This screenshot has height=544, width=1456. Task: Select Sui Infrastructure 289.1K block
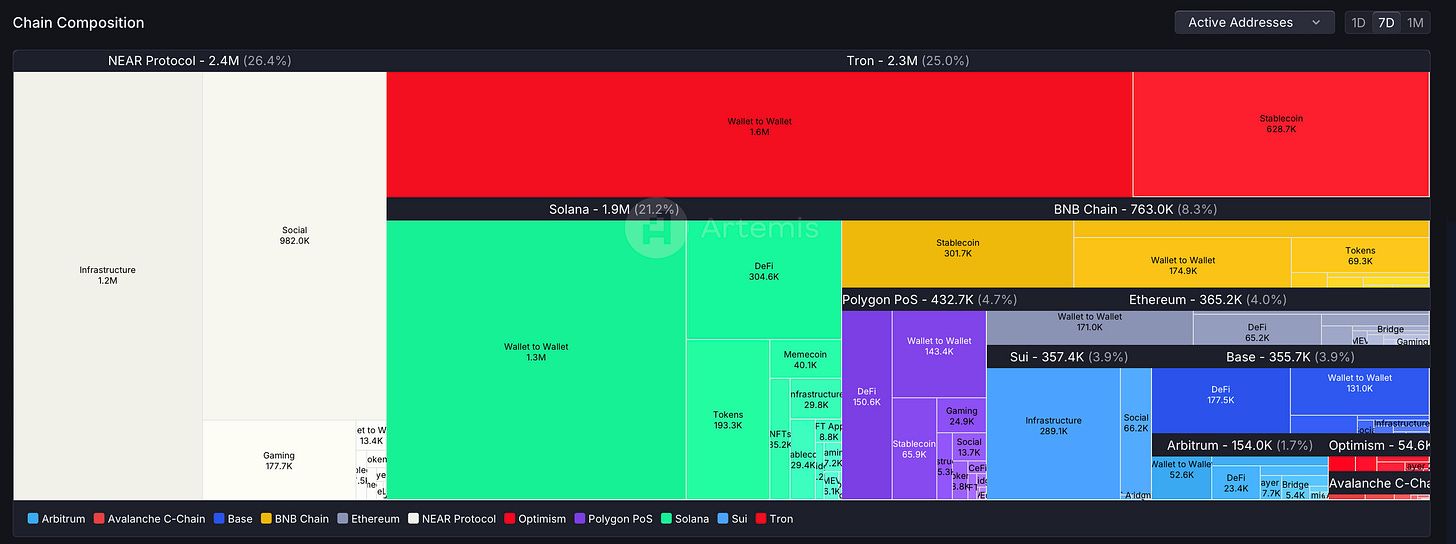click(1053, 433)
